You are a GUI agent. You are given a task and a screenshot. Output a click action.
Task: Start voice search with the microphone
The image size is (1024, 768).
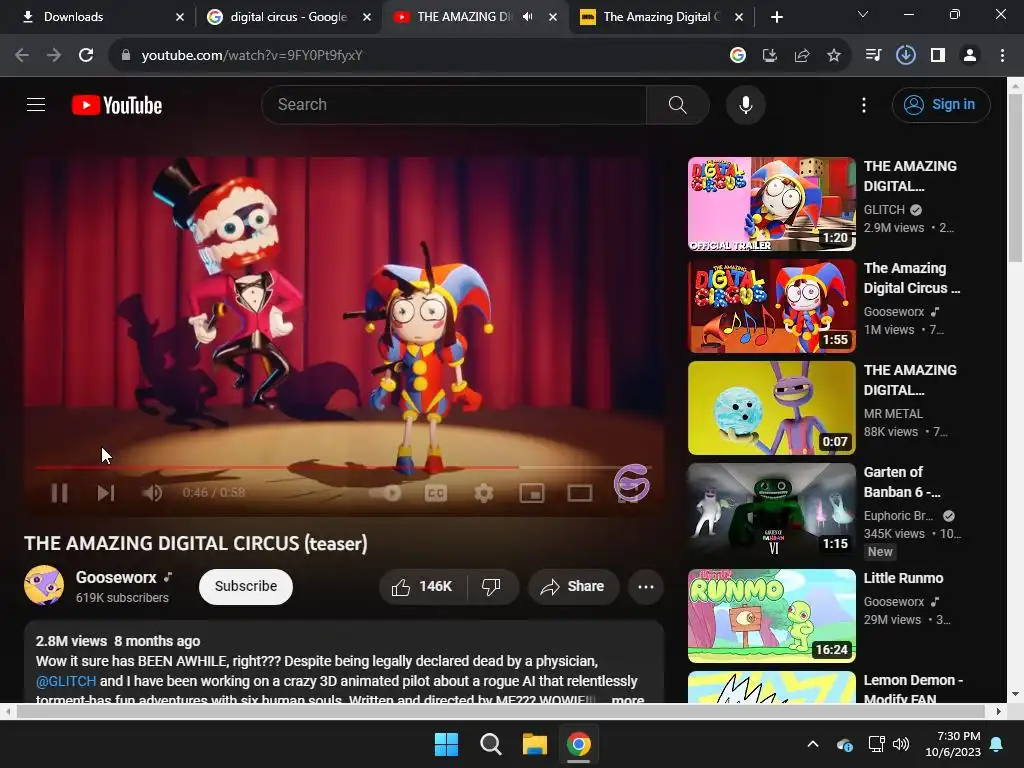[x=745, y=104]
